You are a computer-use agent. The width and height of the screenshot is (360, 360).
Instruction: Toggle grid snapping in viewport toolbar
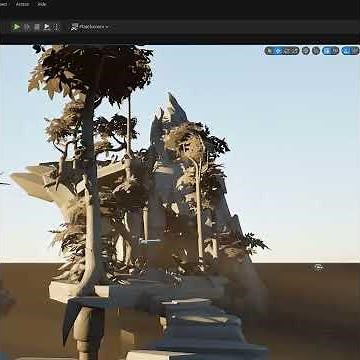click(x=327, y=51)
